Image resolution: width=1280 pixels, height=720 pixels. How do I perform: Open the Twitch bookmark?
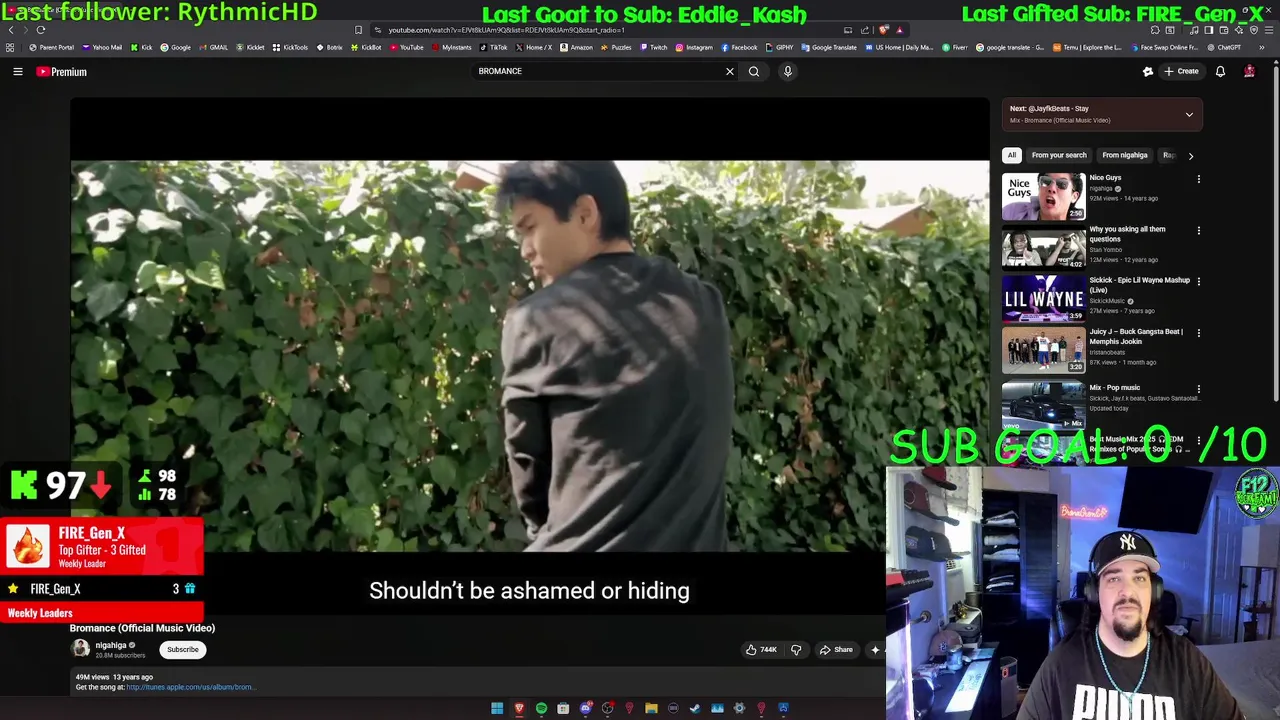(653, 47)
